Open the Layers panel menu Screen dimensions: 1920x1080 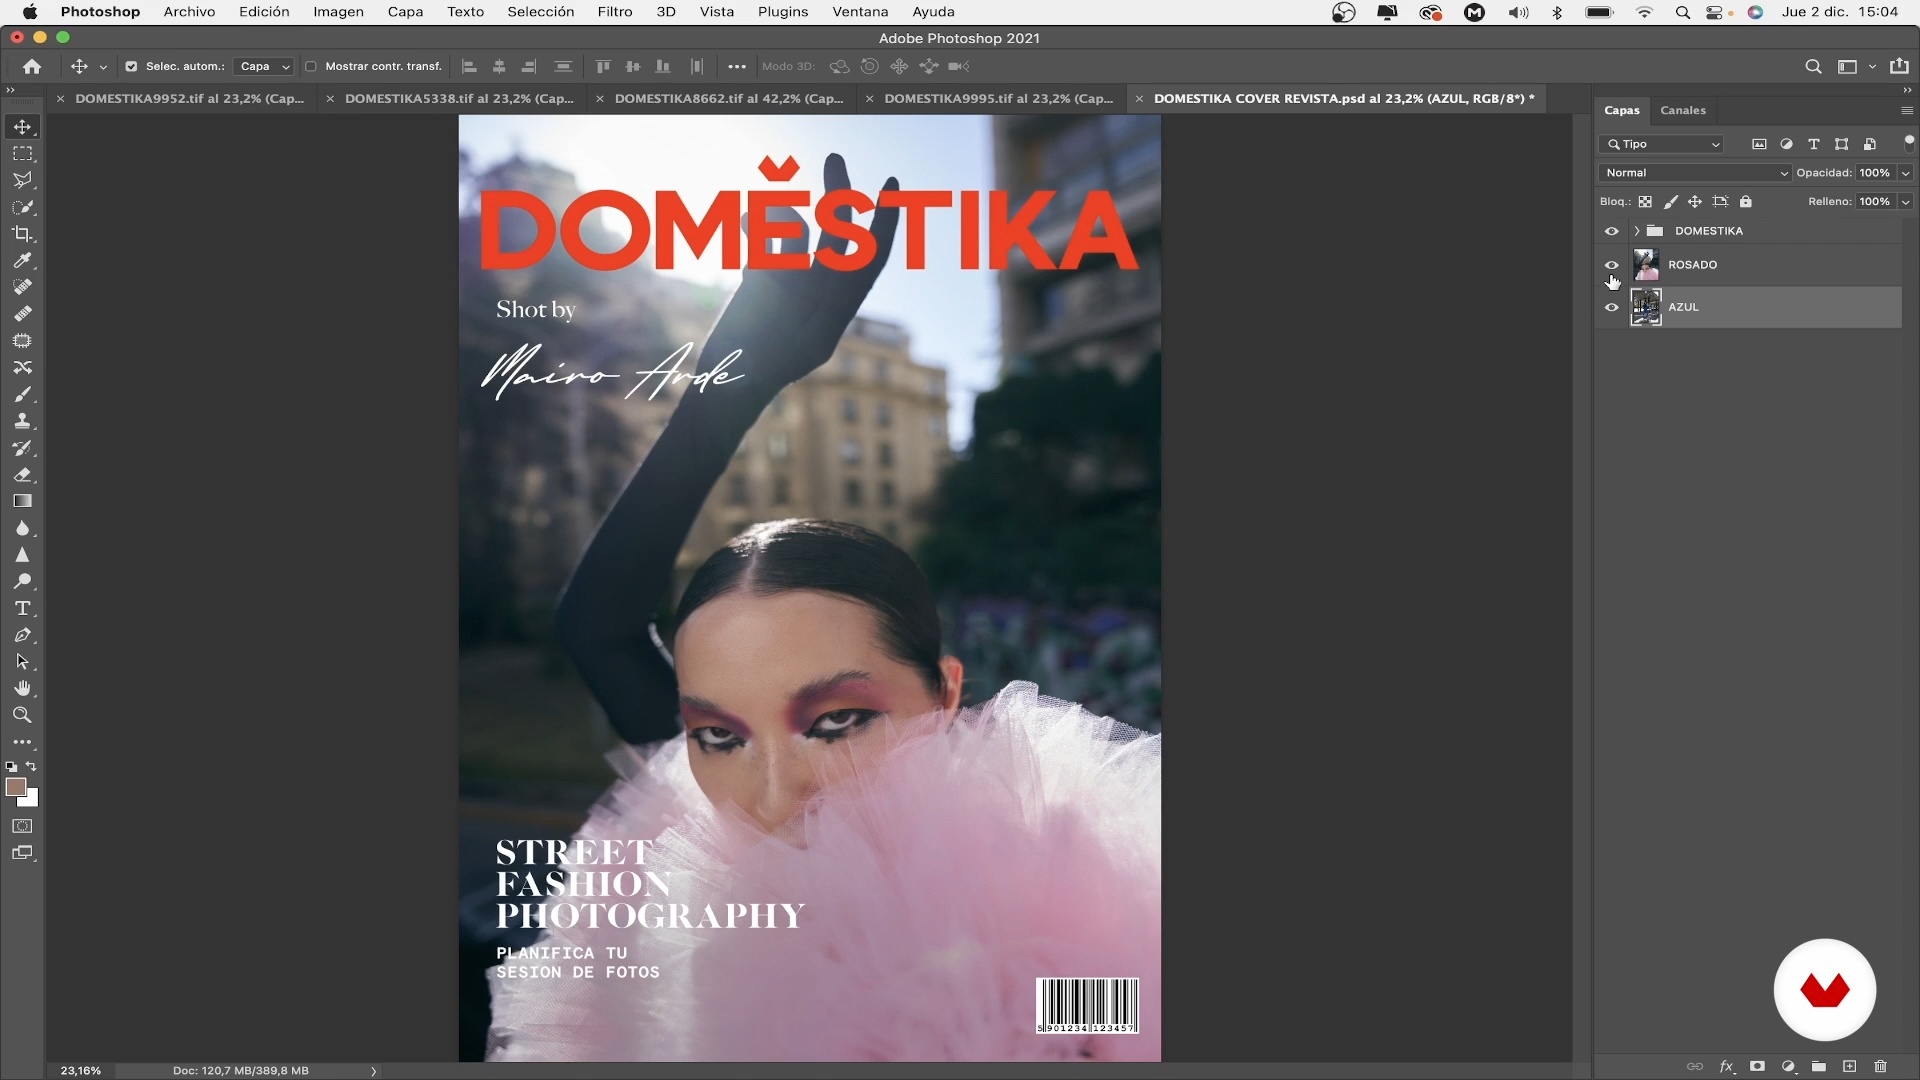tap(1907, 110)
